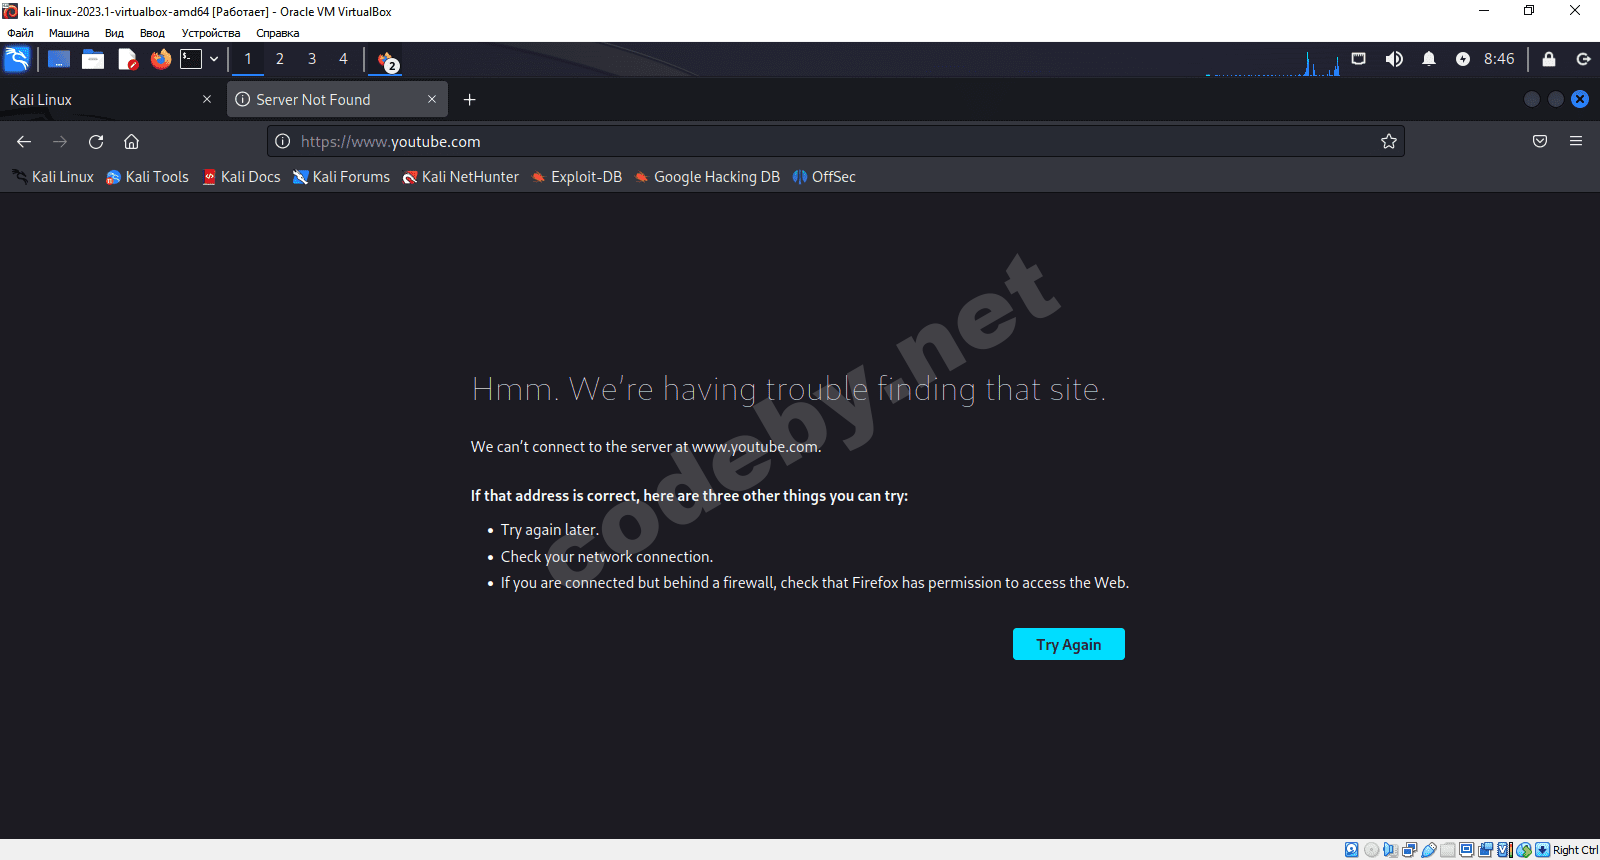Select the Server Not Found tab
The width and height of the screenshot is (1600, 860).
(x=337, y=100)
